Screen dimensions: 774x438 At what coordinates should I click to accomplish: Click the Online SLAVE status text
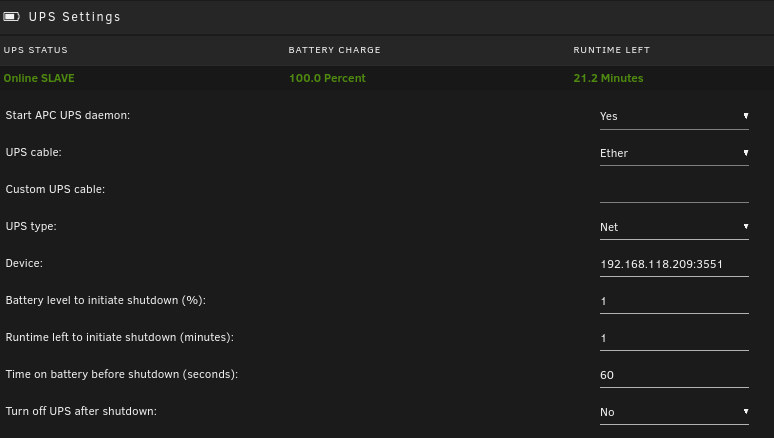tap(39, 79)
